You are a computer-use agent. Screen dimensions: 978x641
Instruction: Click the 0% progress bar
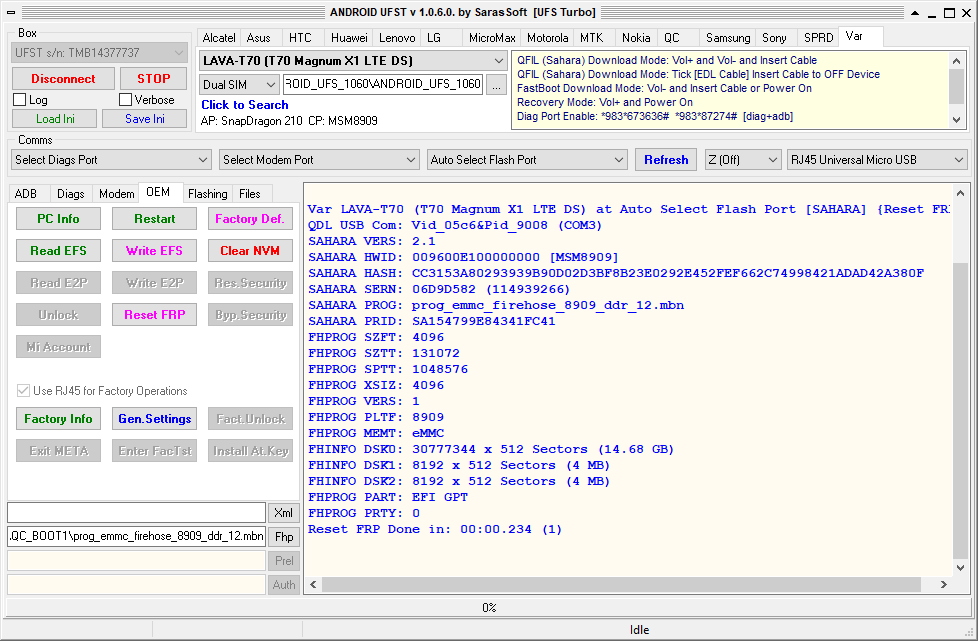488,607
